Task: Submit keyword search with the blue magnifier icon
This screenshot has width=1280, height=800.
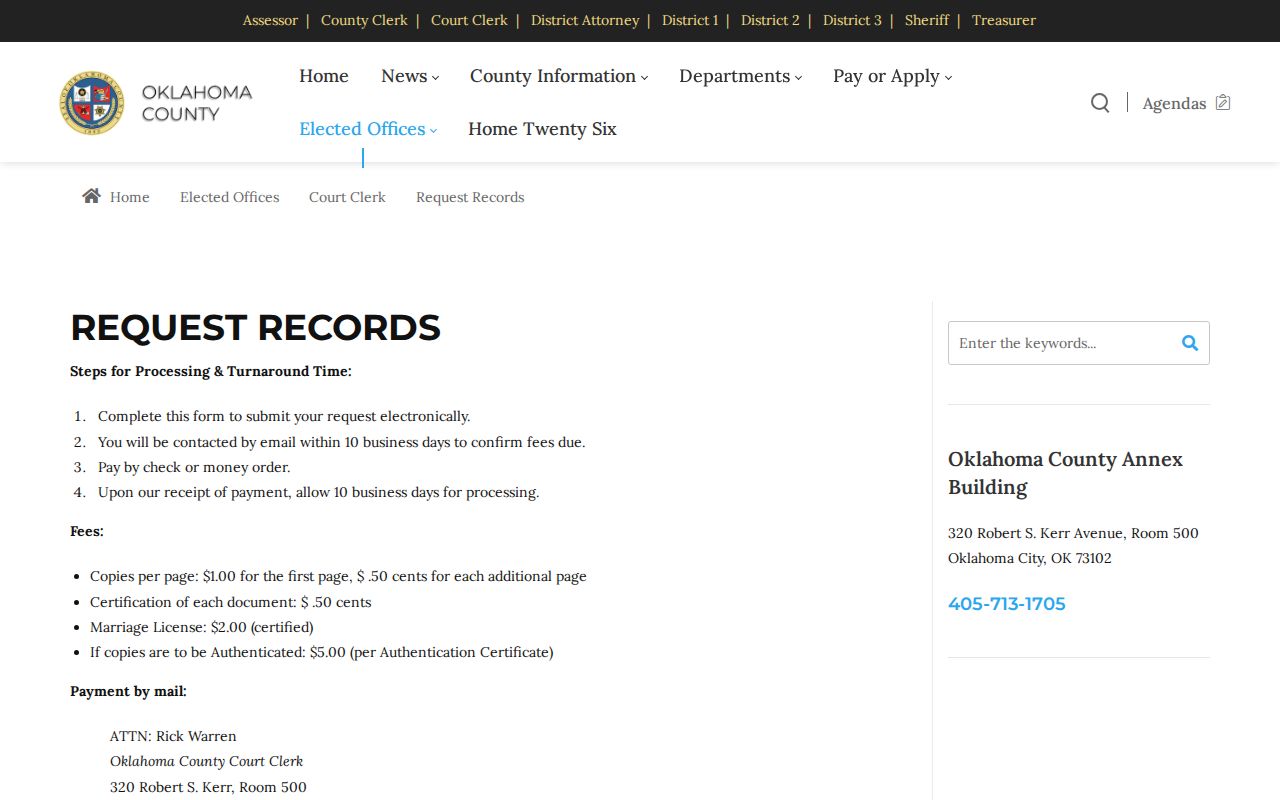Action: tap(1190, 343)
